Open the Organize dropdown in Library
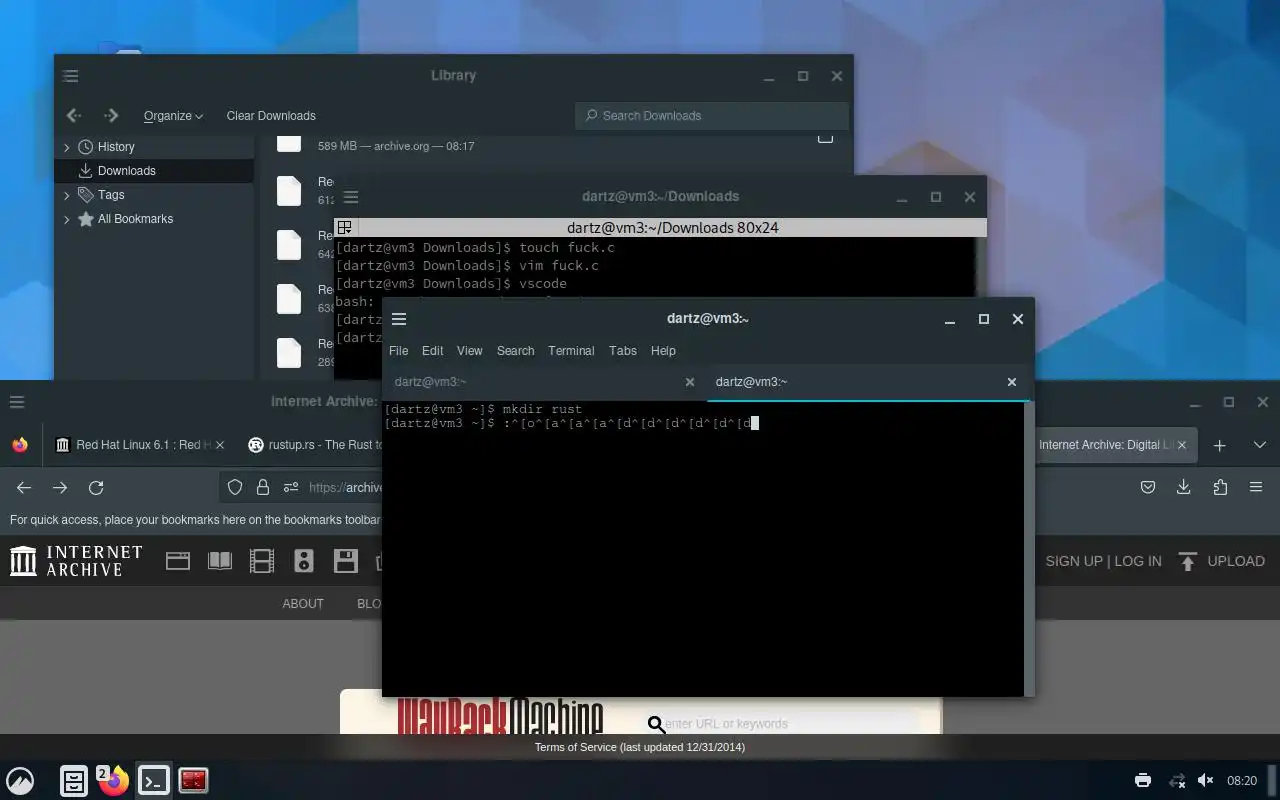 (x=173, y=116)
